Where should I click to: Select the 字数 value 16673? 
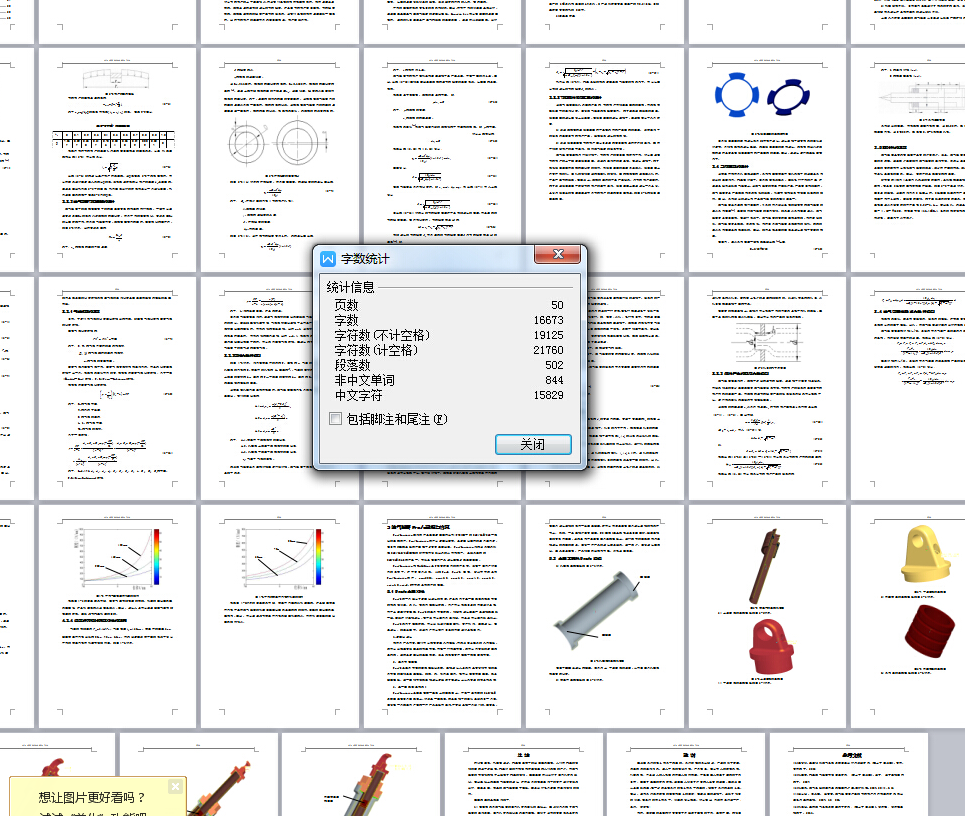[x=548, y=320]
